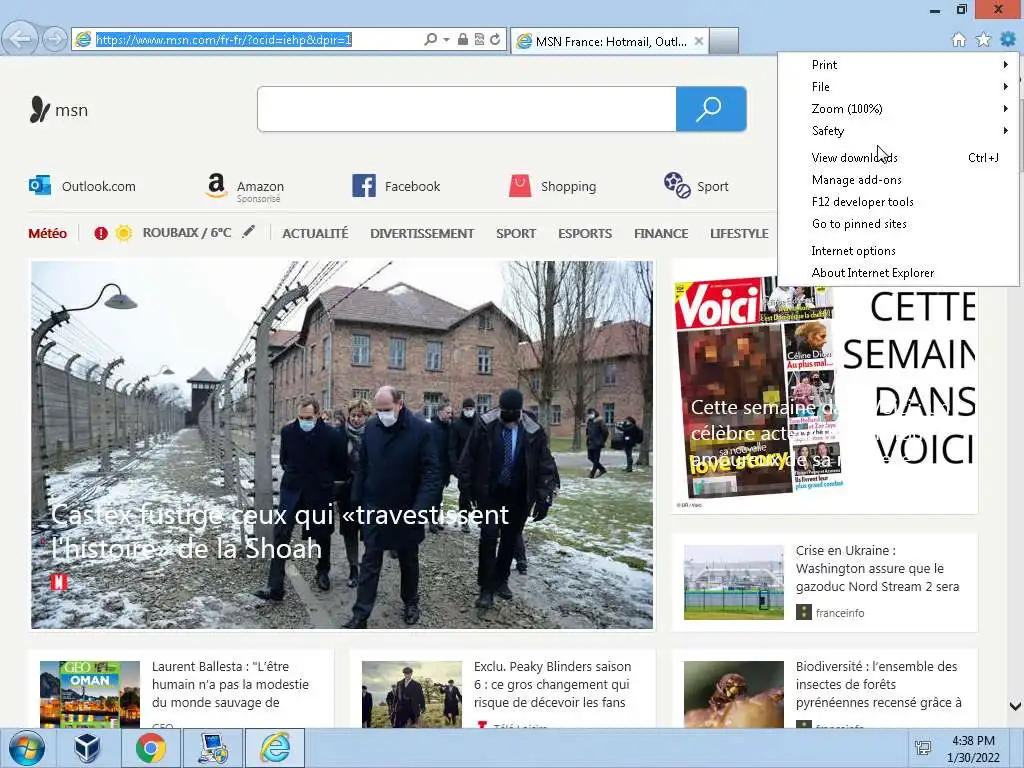Open the address bar autocomplete dropdown arrow

click(446, 40)
